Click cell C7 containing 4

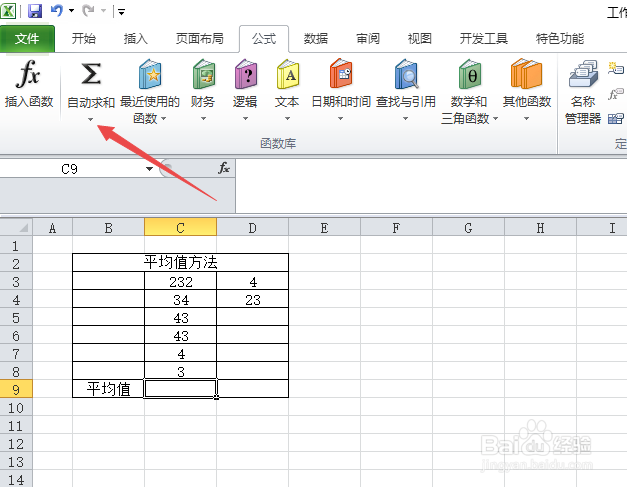click(180, 353)
